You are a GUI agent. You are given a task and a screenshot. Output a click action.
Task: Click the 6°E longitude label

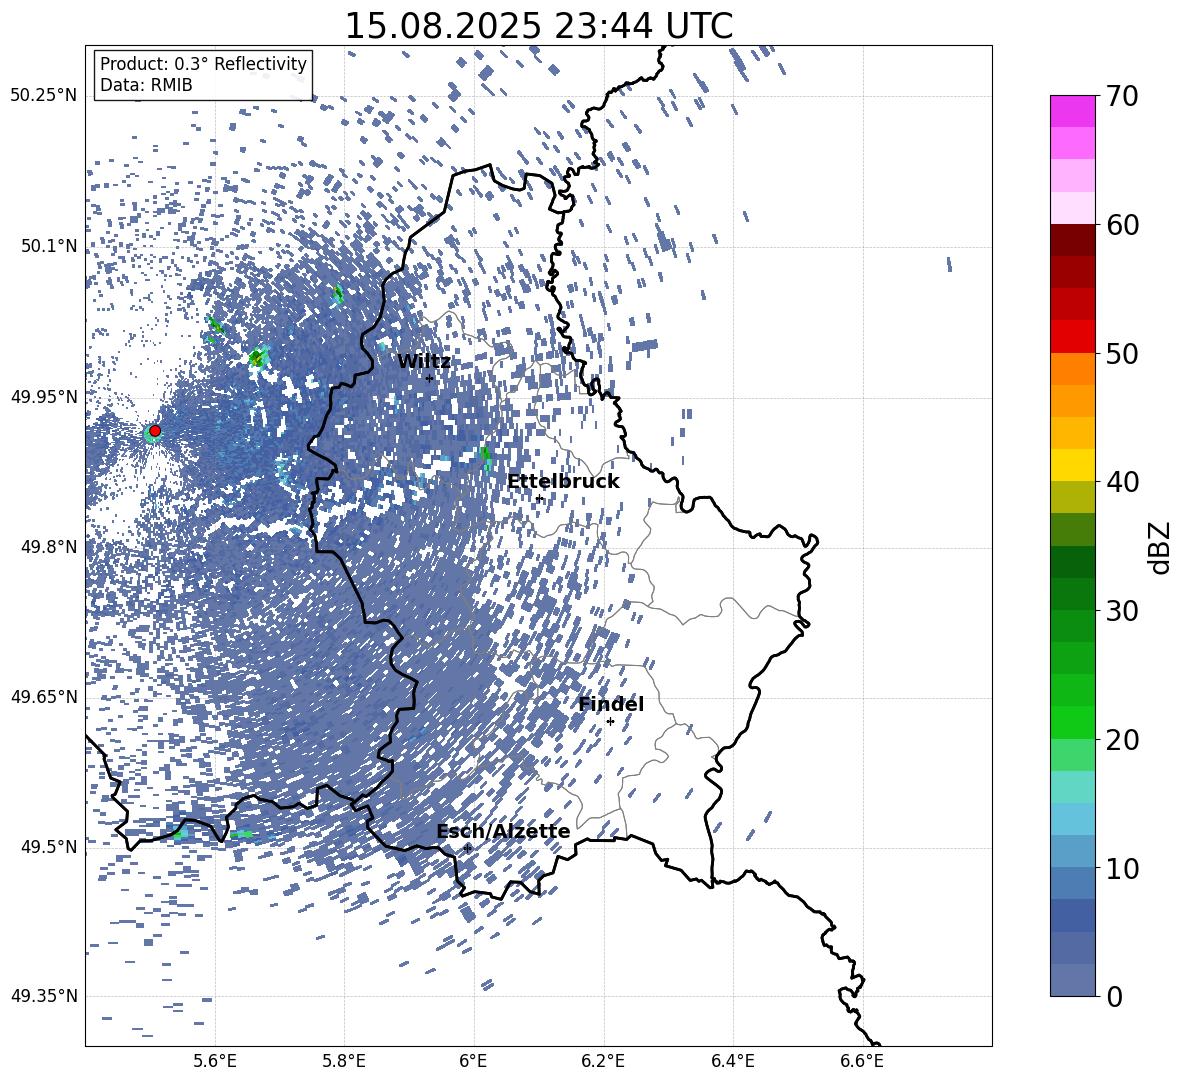[x=473, y=1061]
